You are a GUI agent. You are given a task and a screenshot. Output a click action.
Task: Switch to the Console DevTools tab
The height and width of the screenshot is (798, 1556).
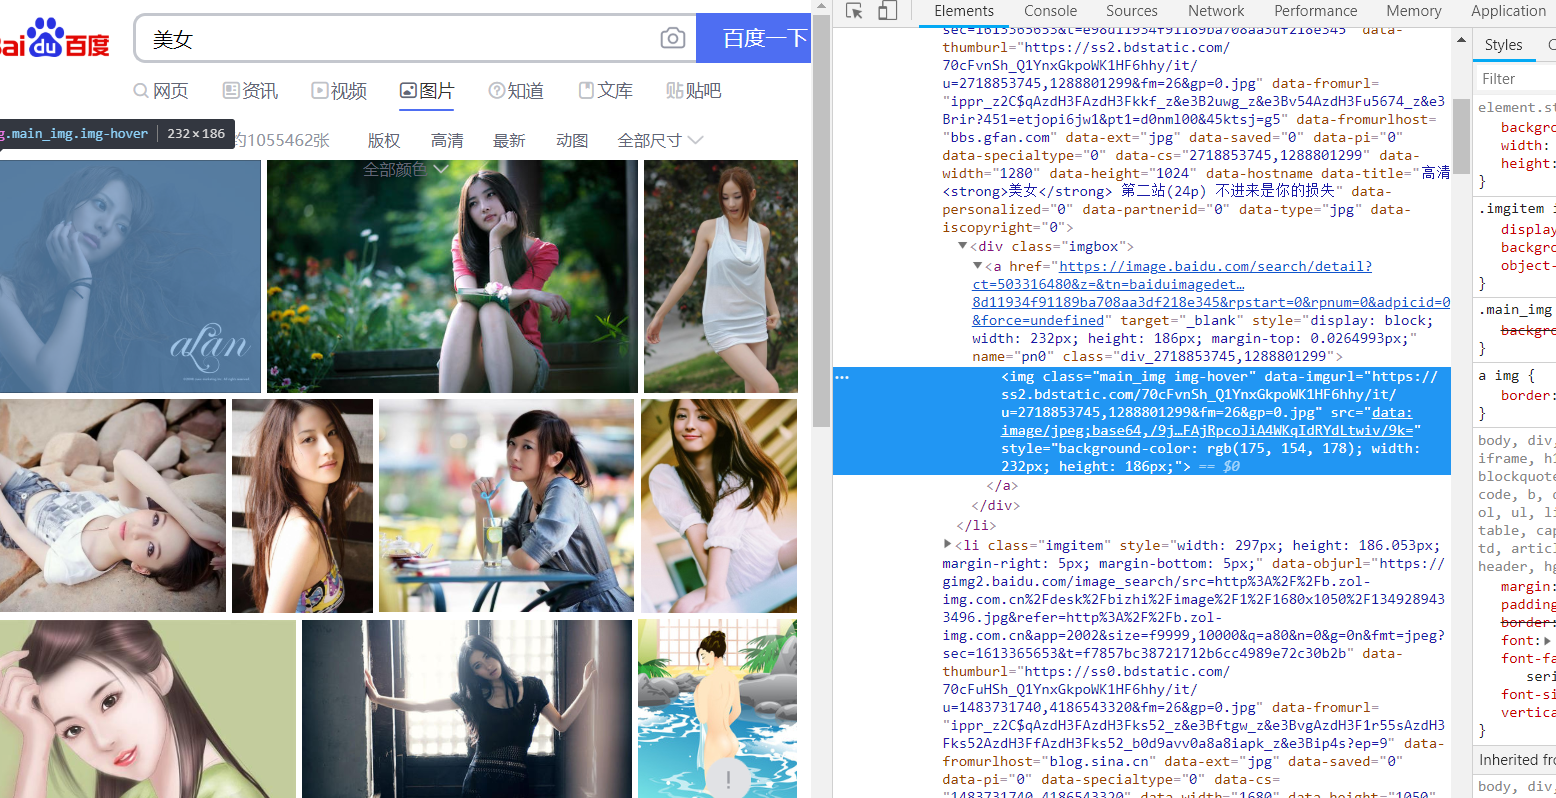click(1050, 11)
